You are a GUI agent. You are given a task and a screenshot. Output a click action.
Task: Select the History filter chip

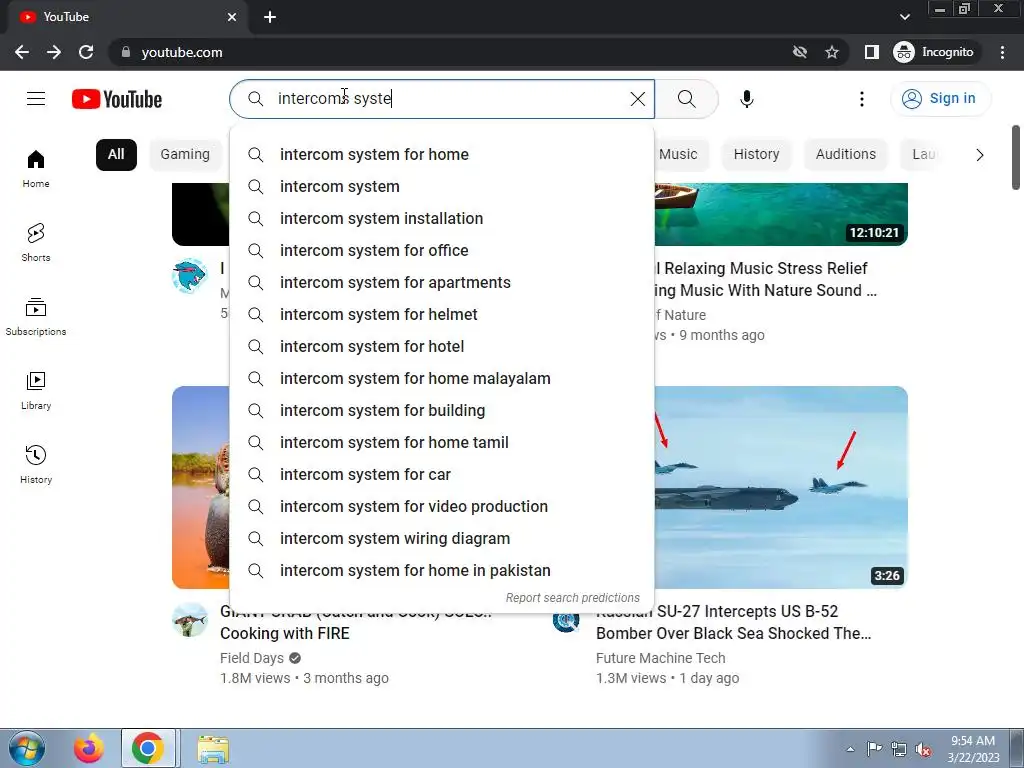(756, 155)
